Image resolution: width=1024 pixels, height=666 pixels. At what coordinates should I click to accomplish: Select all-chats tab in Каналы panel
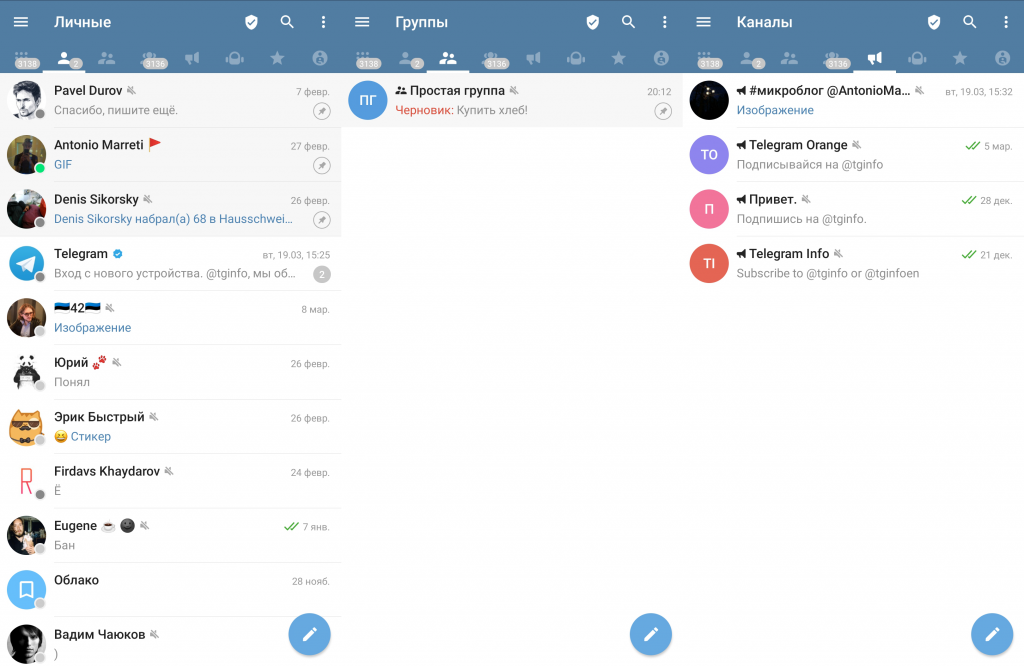pos(709,59)
